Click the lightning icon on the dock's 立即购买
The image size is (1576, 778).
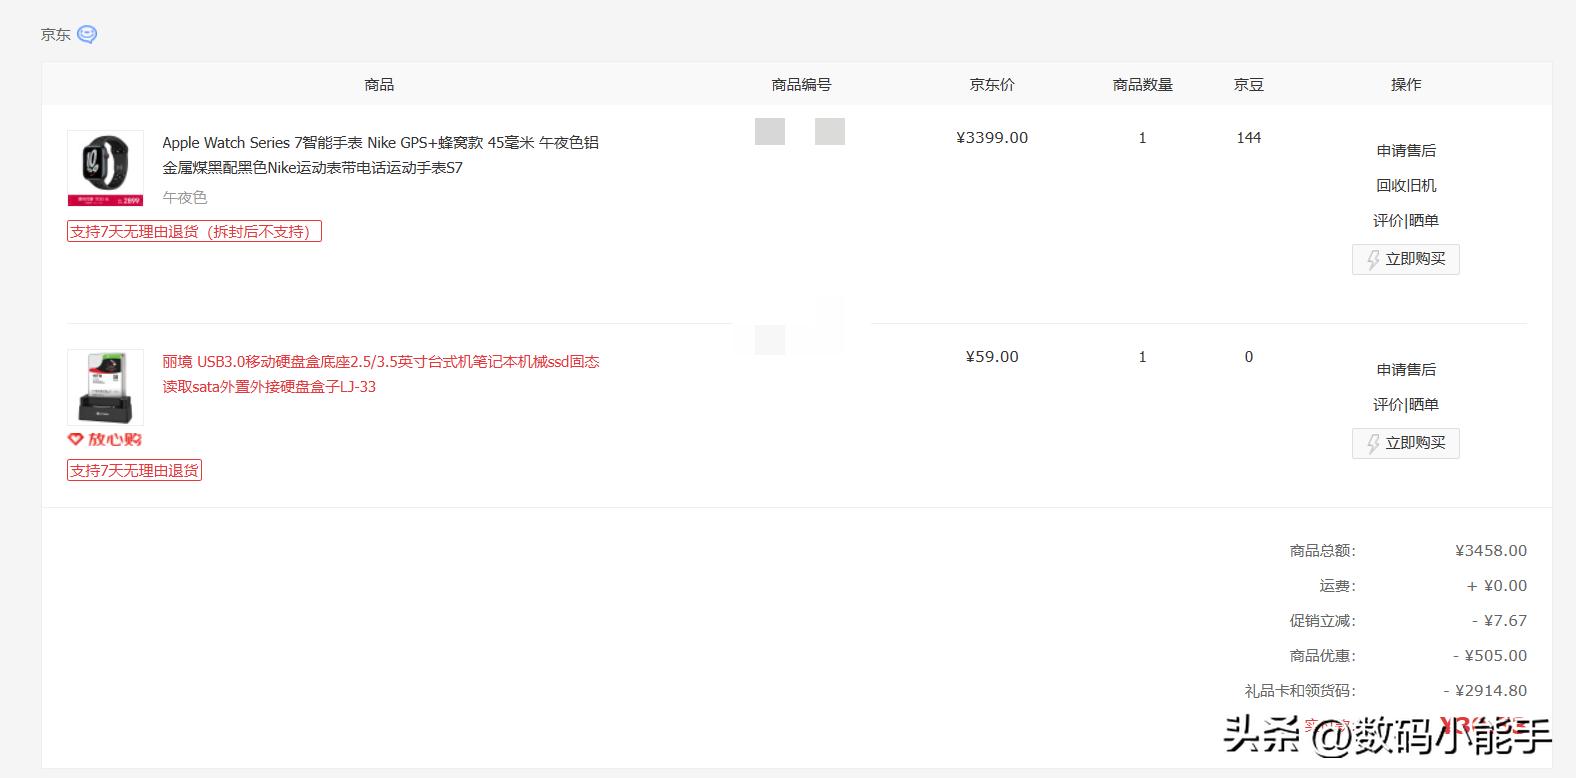coord(1373,444)
